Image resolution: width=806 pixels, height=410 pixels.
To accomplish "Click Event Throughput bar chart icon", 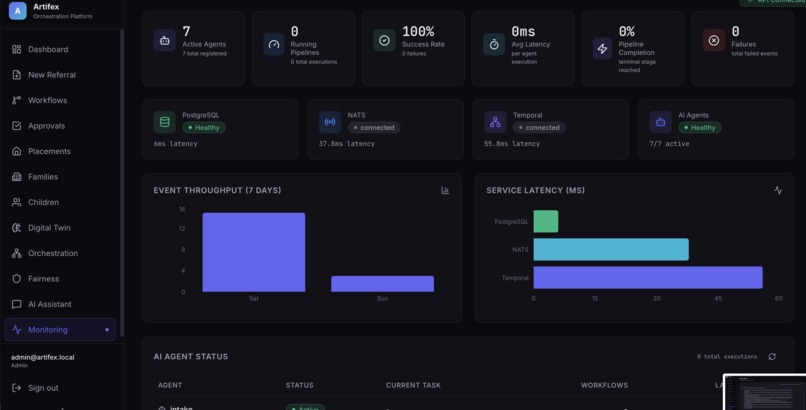I will (445, 191).
